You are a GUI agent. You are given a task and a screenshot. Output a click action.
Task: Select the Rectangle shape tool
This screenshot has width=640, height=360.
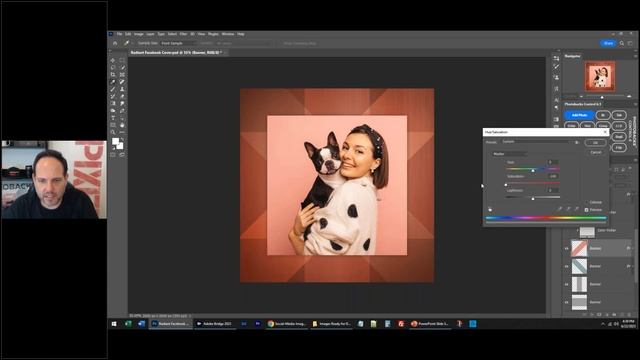point(113,125)
